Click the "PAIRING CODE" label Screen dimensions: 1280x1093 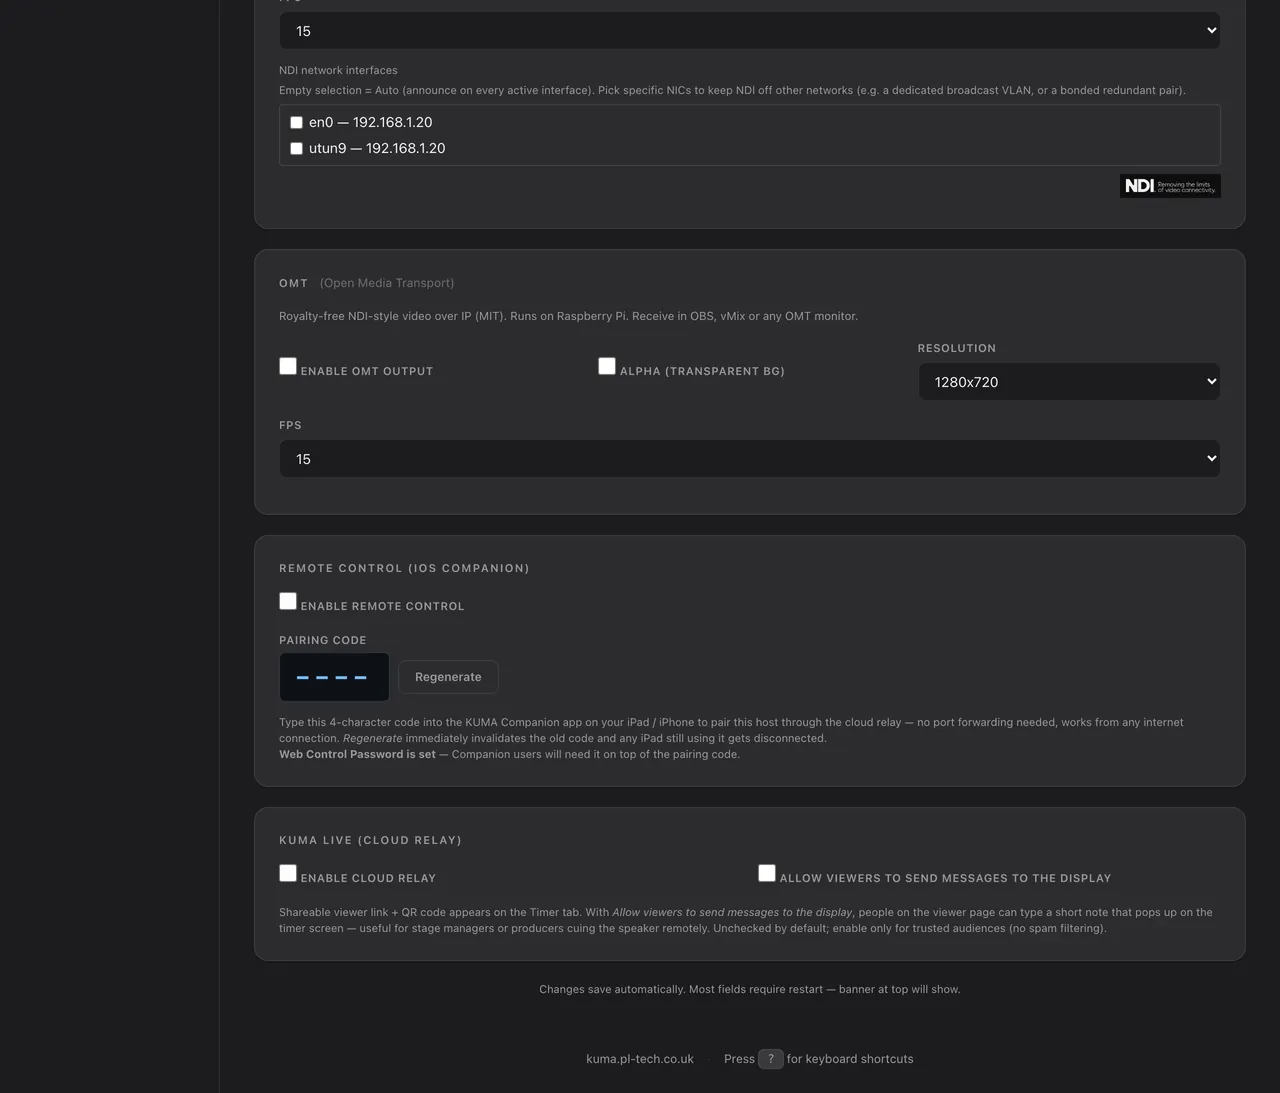click(x=323, y=640)
